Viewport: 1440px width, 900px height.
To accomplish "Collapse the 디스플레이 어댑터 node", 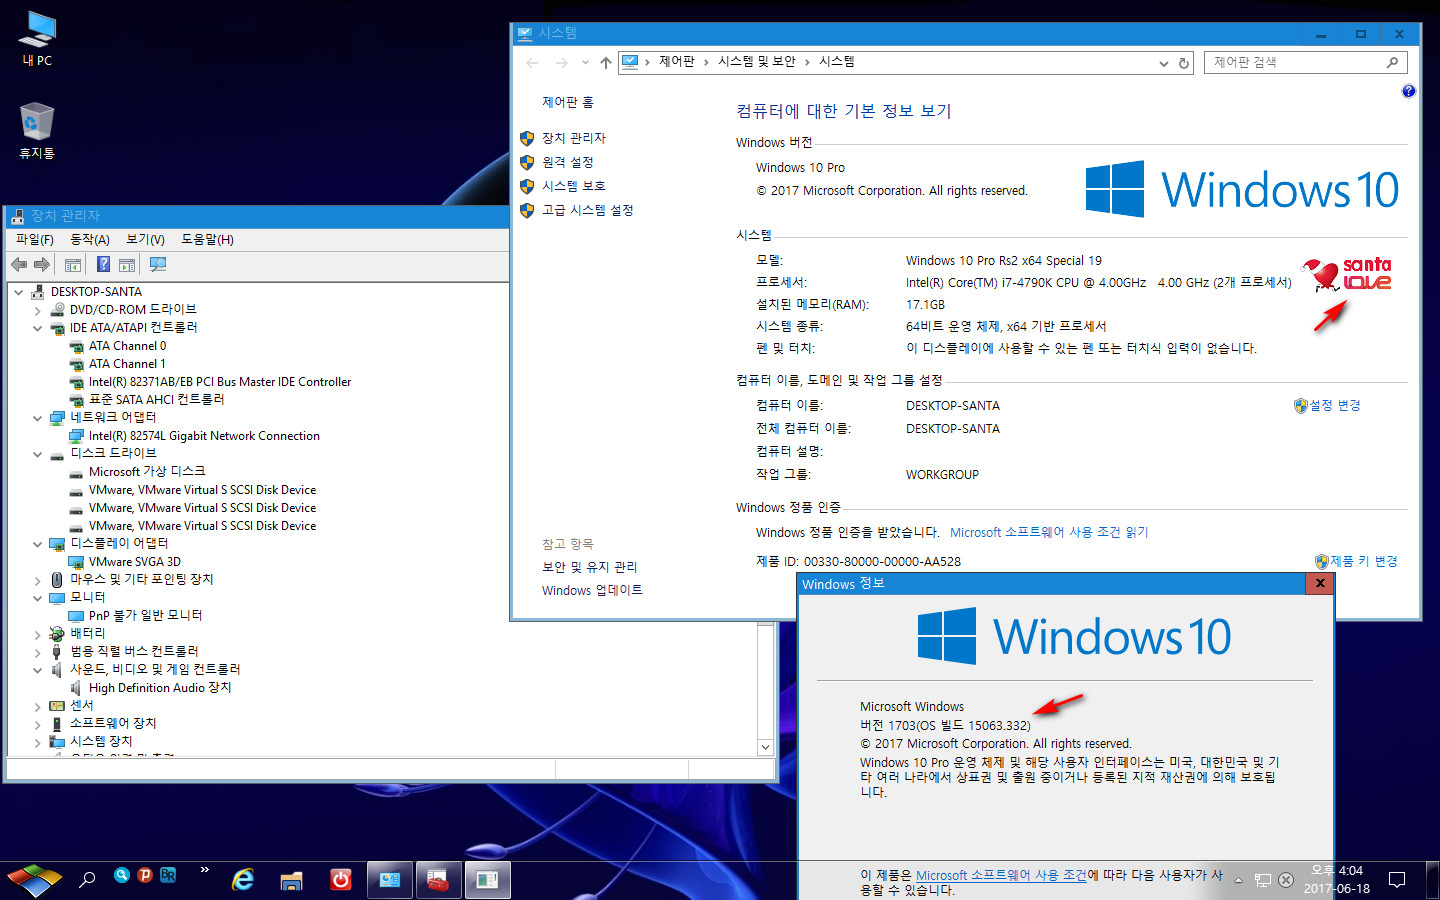I will pyautogui.click(x=38, y=544).
